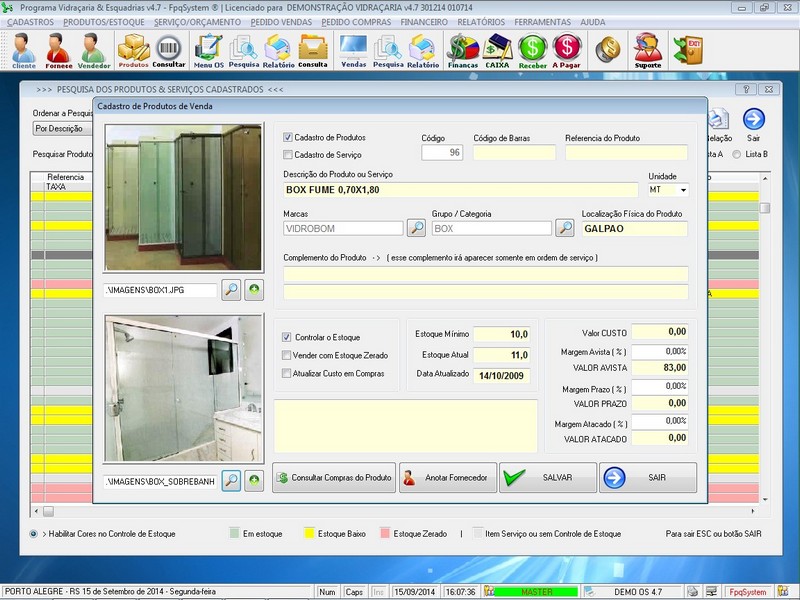The image size is (800, 600).
Task: Select the Lista B radio button
Action: [x=736, y=154]
